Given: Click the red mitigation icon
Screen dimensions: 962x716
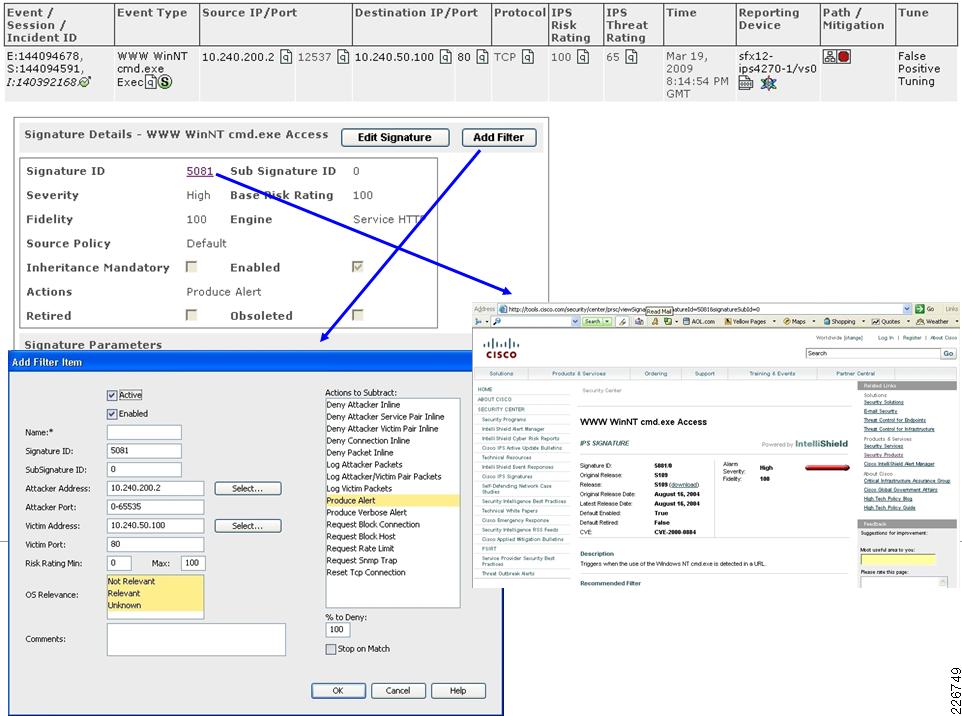Looking at the screenshot, I should (x=844, y=57).
